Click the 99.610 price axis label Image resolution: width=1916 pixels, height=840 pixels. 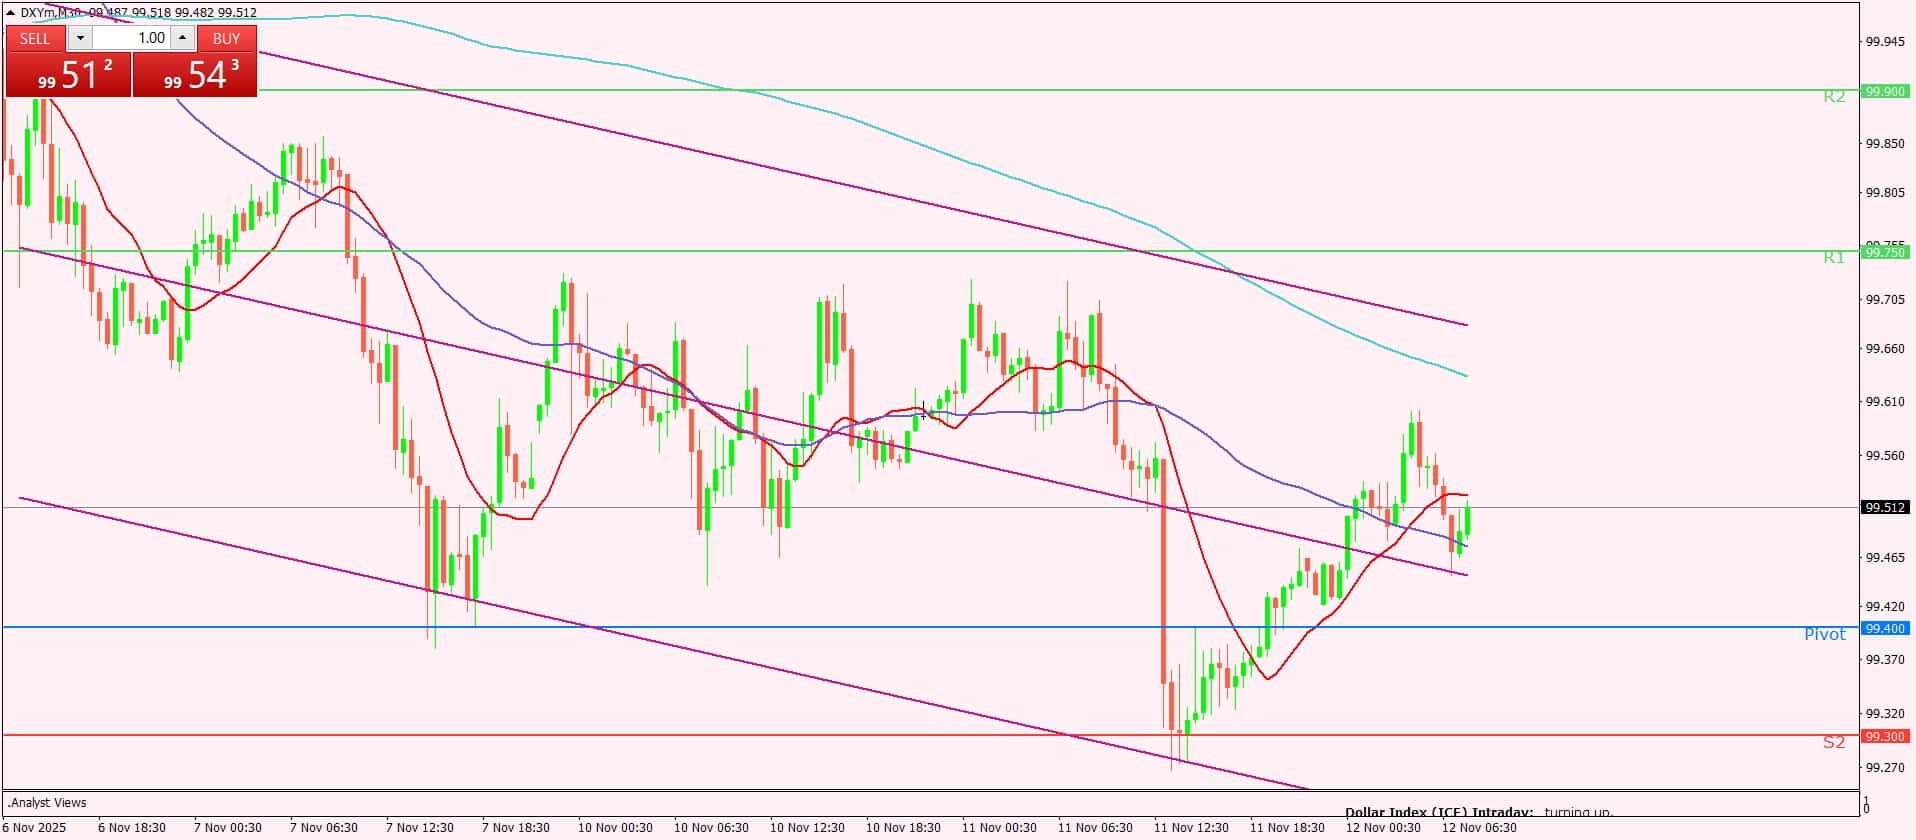click(x=1885, y=402)
